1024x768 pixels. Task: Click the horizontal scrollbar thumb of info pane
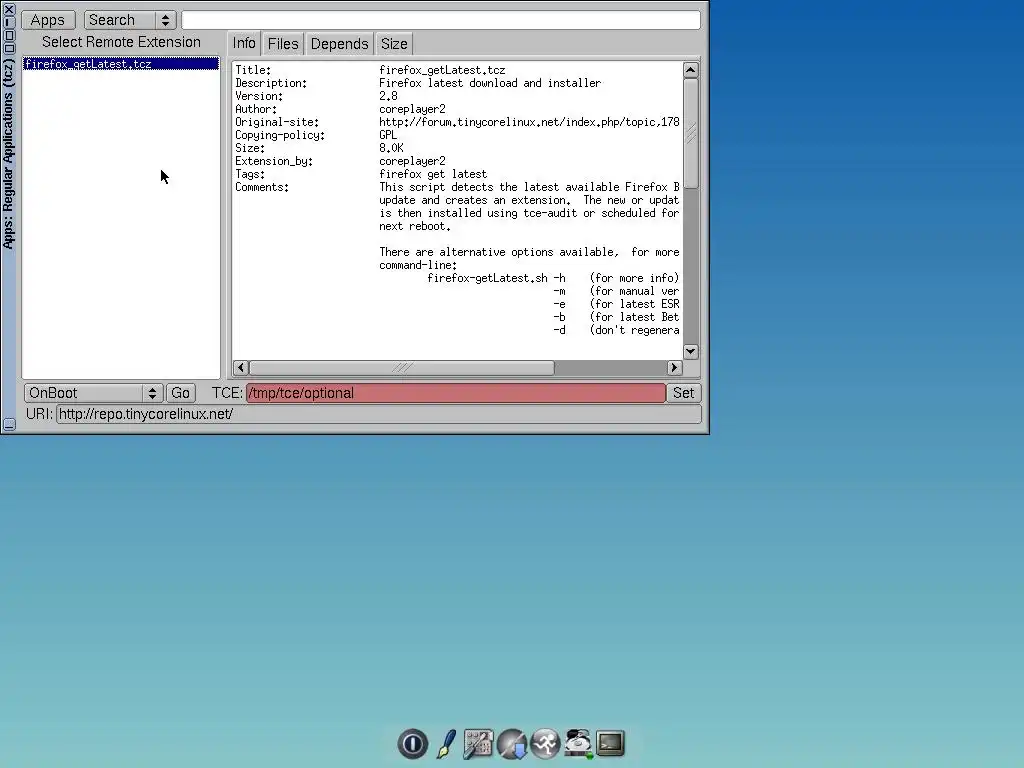pos(402,368)
